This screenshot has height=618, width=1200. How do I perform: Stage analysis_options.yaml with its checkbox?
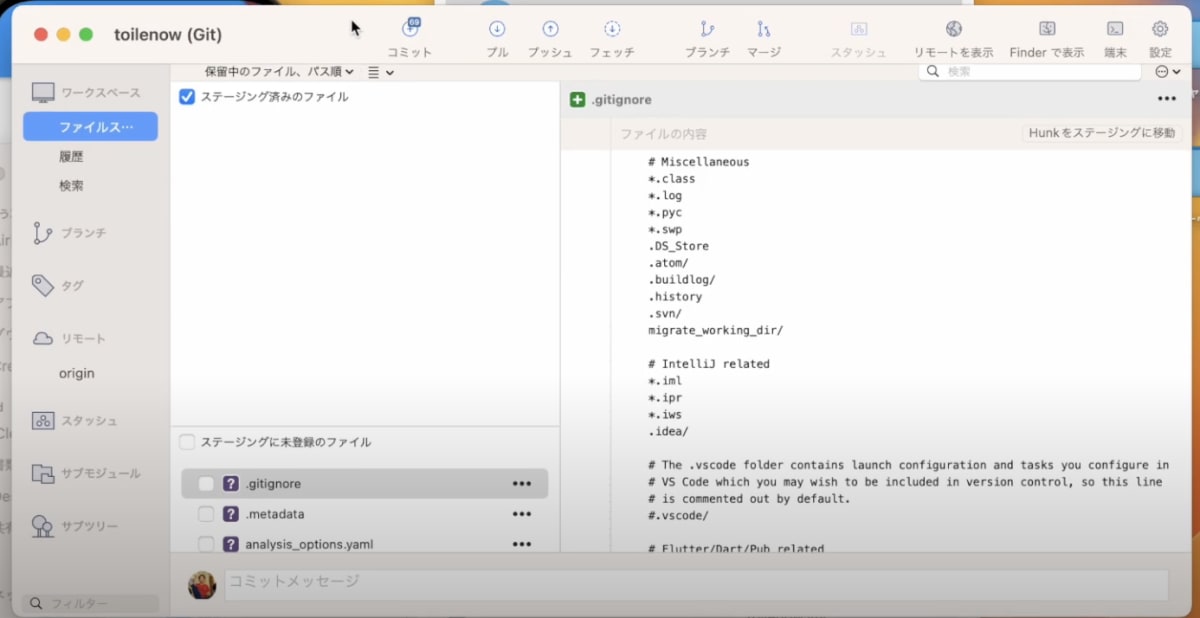[206, 545]
